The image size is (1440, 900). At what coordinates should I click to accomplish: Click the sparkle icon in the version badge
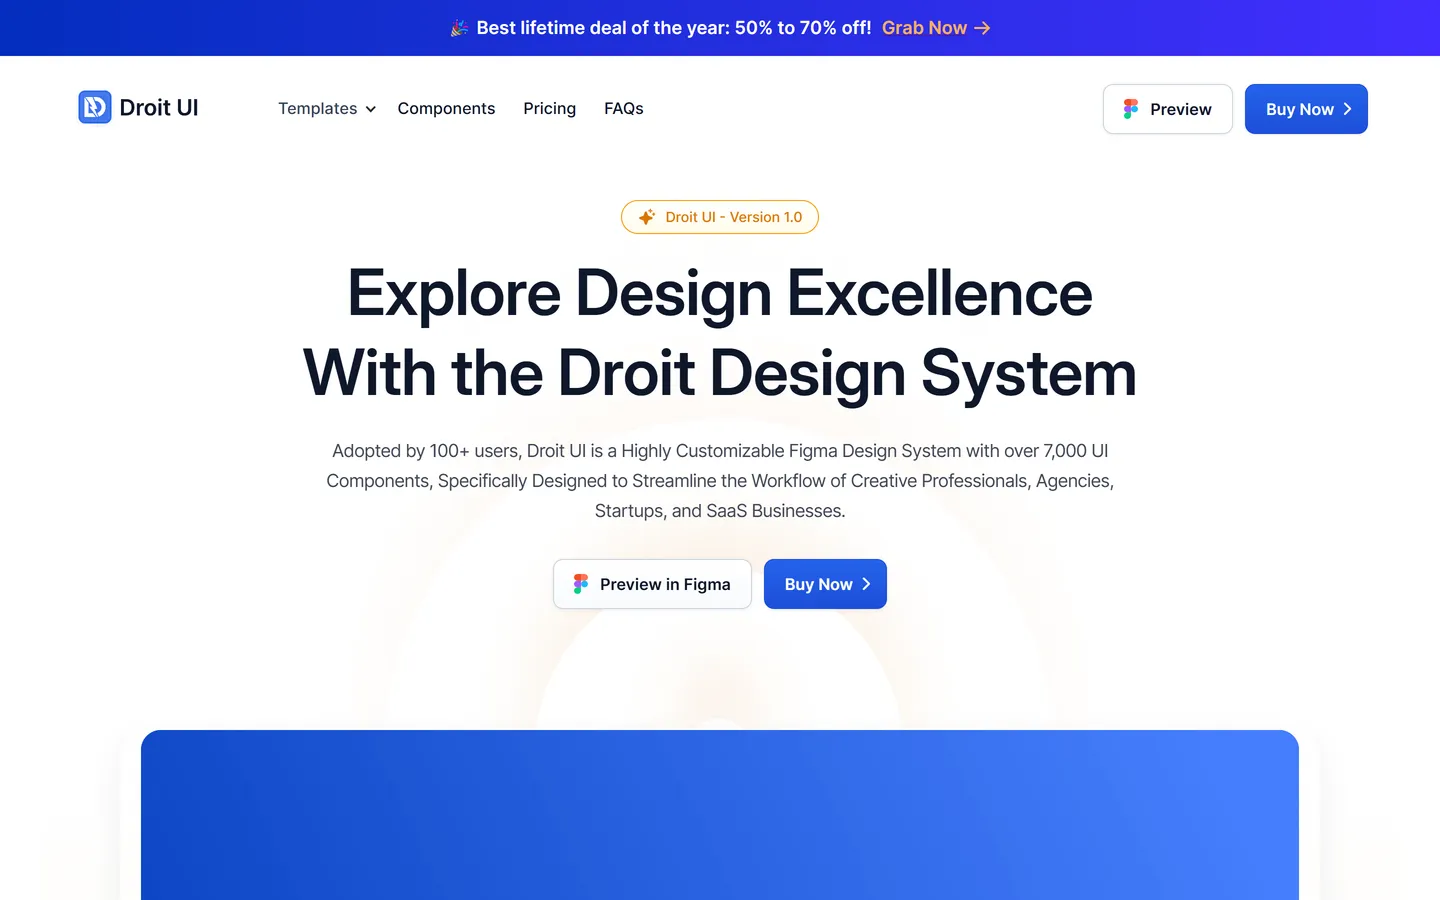647,217
